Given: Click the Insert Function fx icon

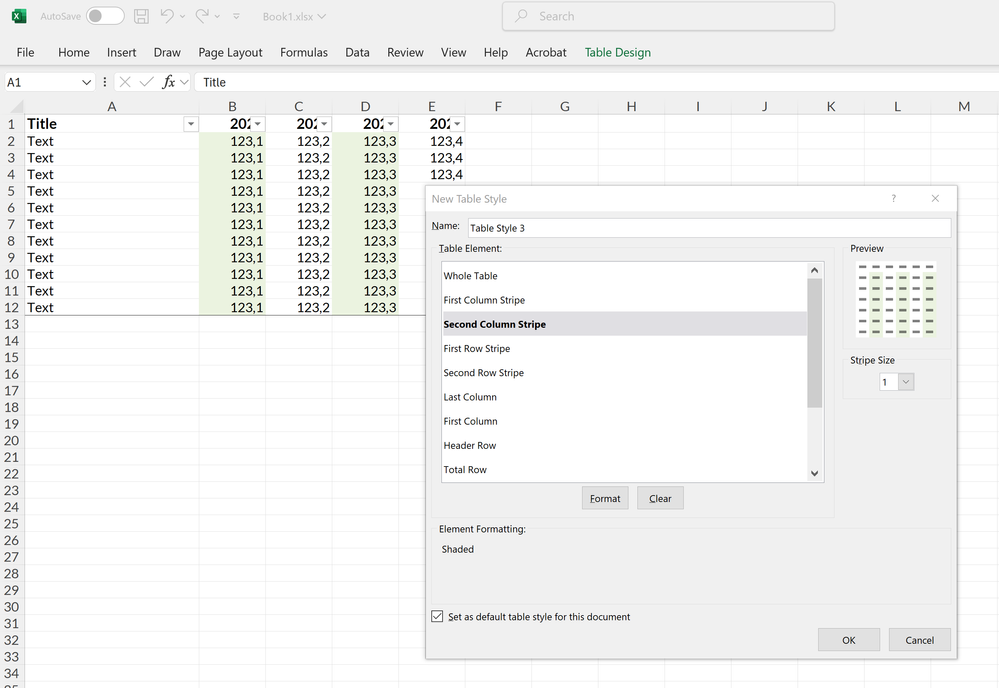Looking at the screenshot, I should (x=169, y=82).
